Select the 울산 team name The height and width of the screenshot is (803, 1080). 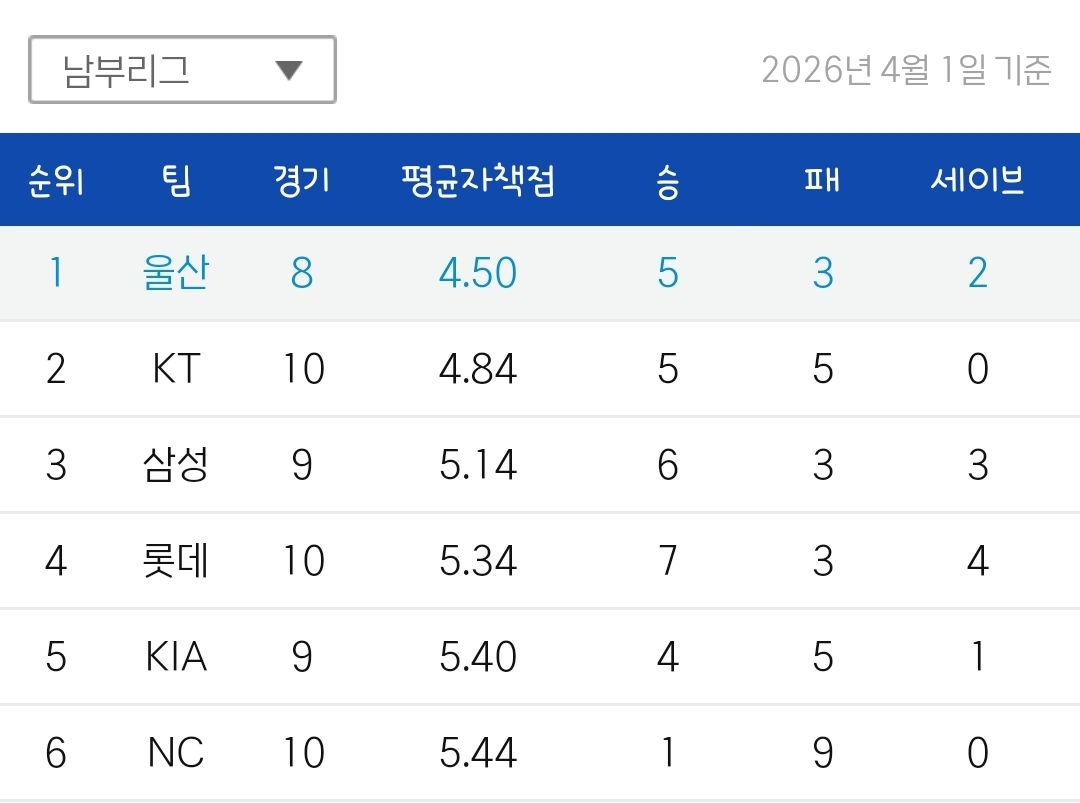click(x=176, y=273)
